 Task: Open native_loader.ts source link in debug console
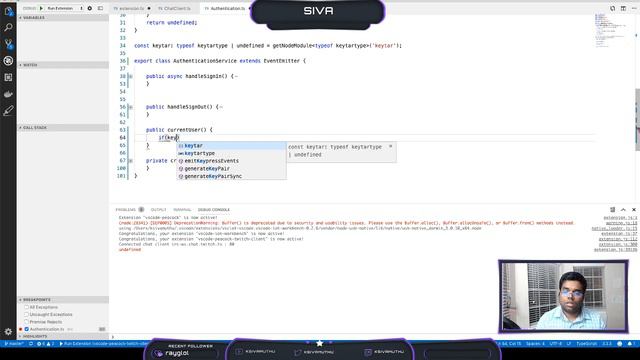[x=614, y=229]
